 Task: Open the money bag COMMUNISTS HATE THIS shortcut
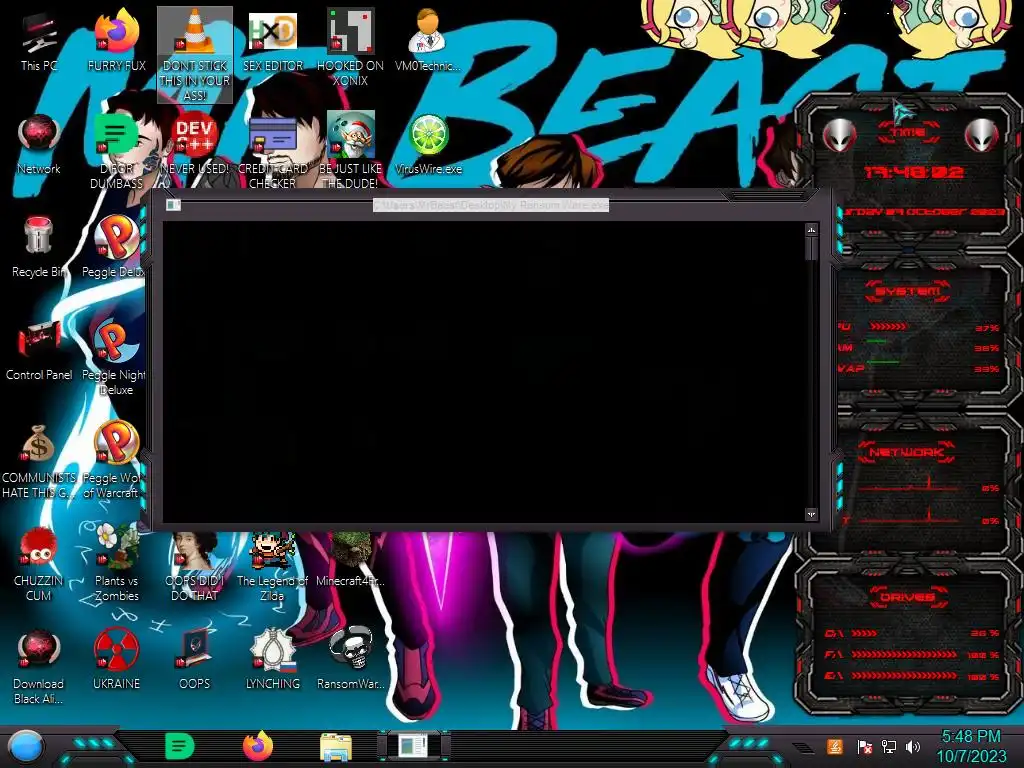pos(39,461)
